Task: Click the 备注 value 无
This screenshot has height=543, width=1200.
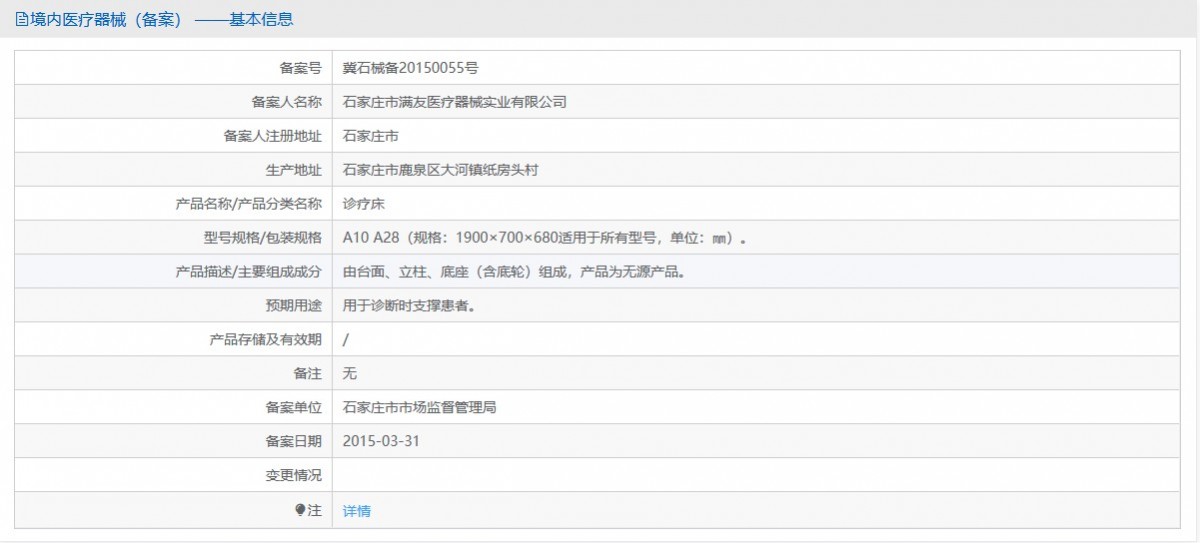Action: tap(350, 374)
